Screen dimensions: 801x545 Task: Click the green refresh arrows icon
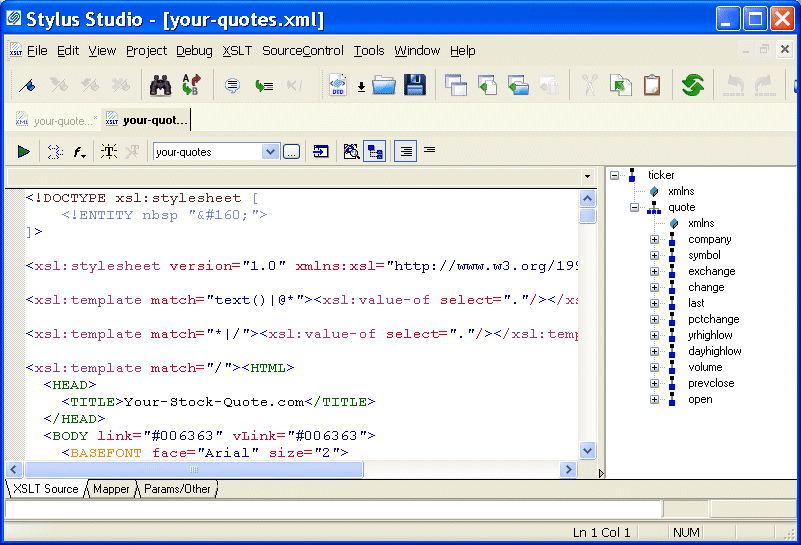tap(693, 86)
